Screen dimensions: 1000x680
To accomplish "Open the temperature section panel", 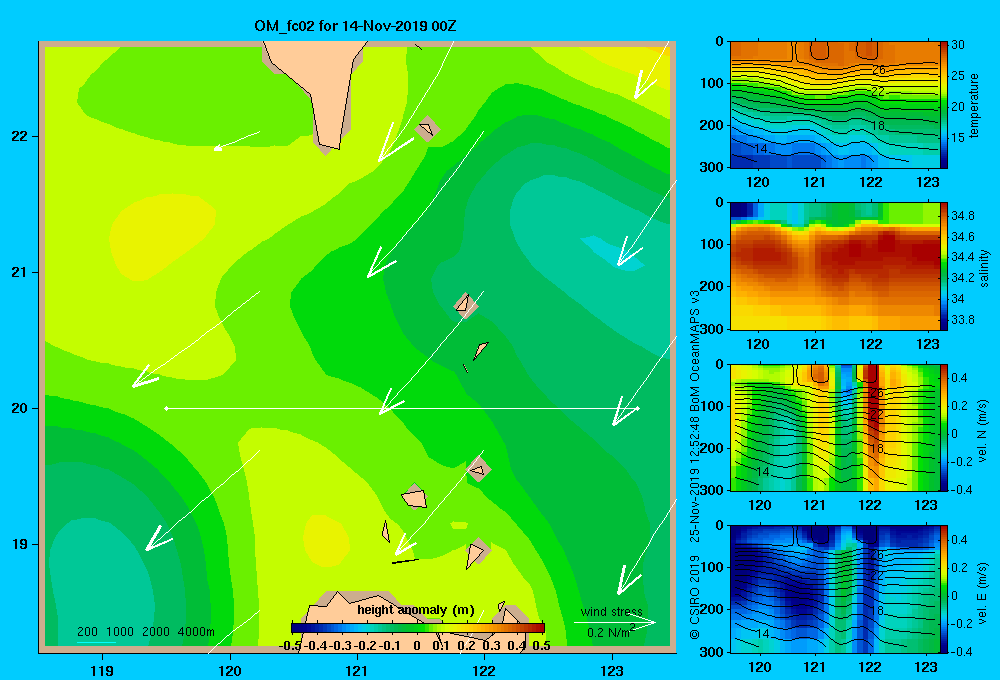I will tap(834, 105).
